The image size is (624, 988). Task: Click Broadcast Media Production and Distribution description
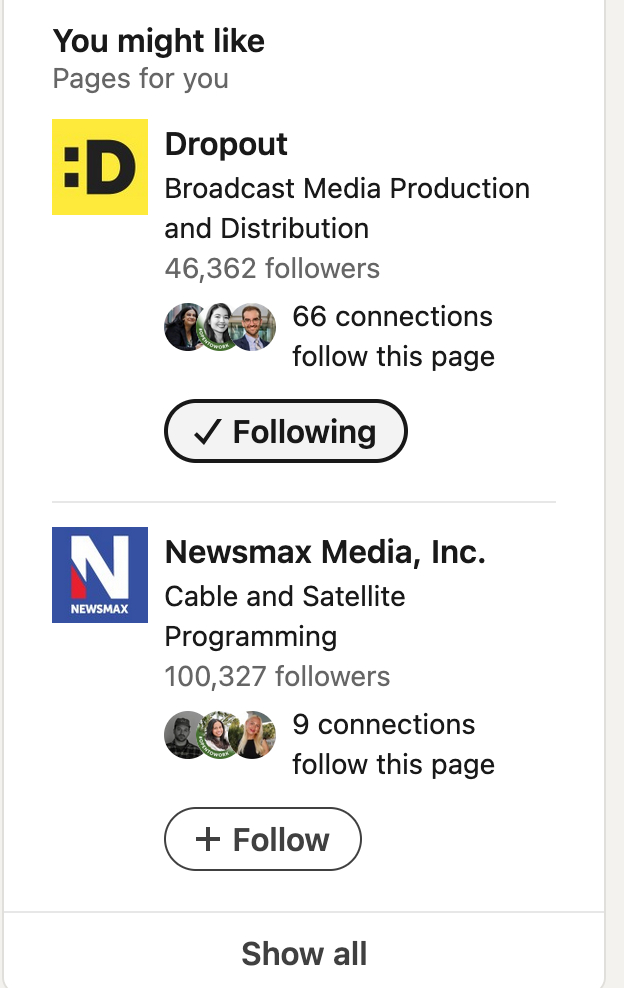pyautogui.click(x=346, y=208)
